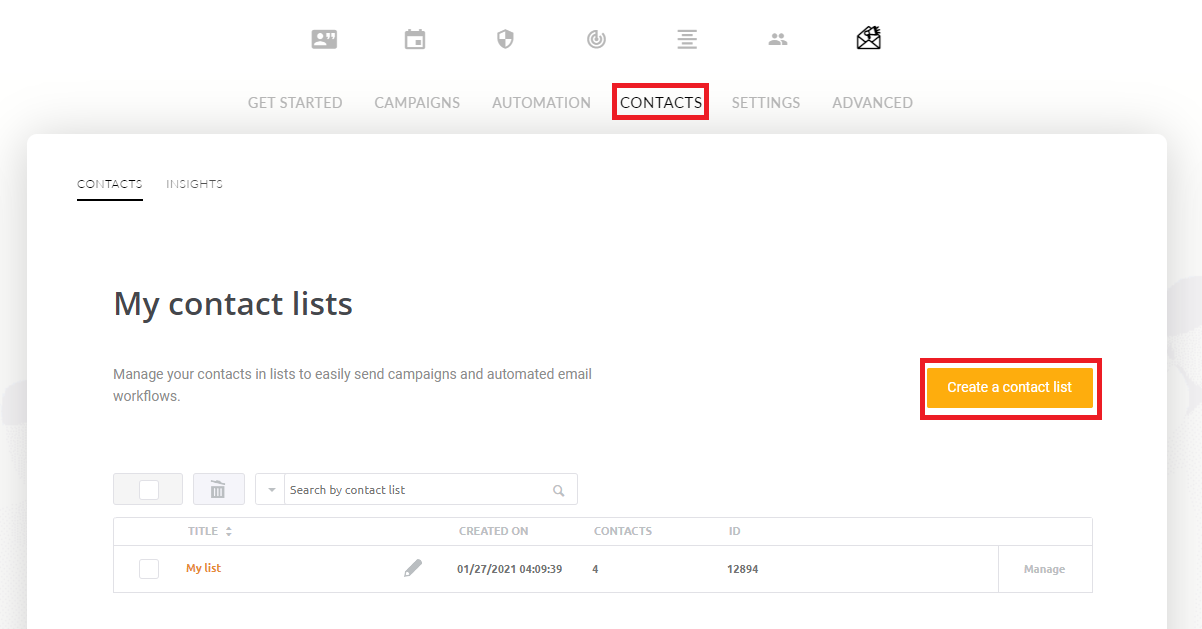Open the calendar icon in top bar
The width and height of the screenshot is (1202, 629).
point(414,39)
